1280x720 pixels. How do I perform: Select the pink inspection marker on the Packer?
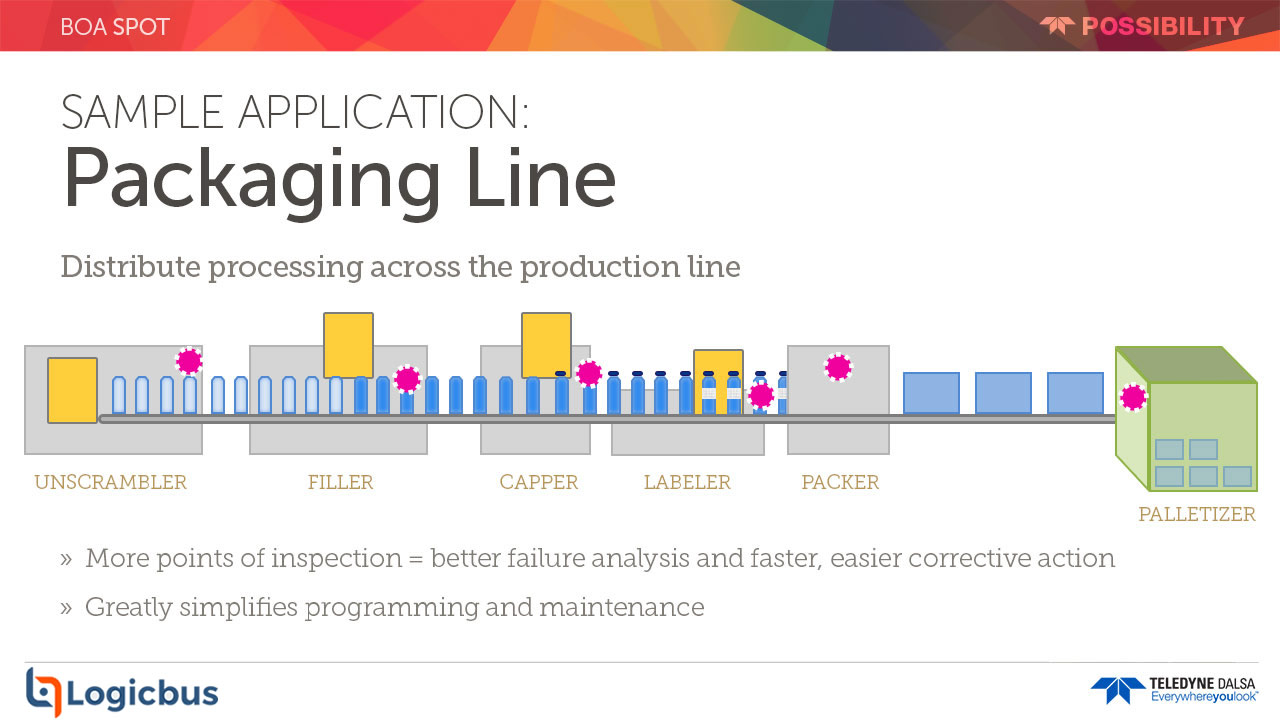click(838, 367)
